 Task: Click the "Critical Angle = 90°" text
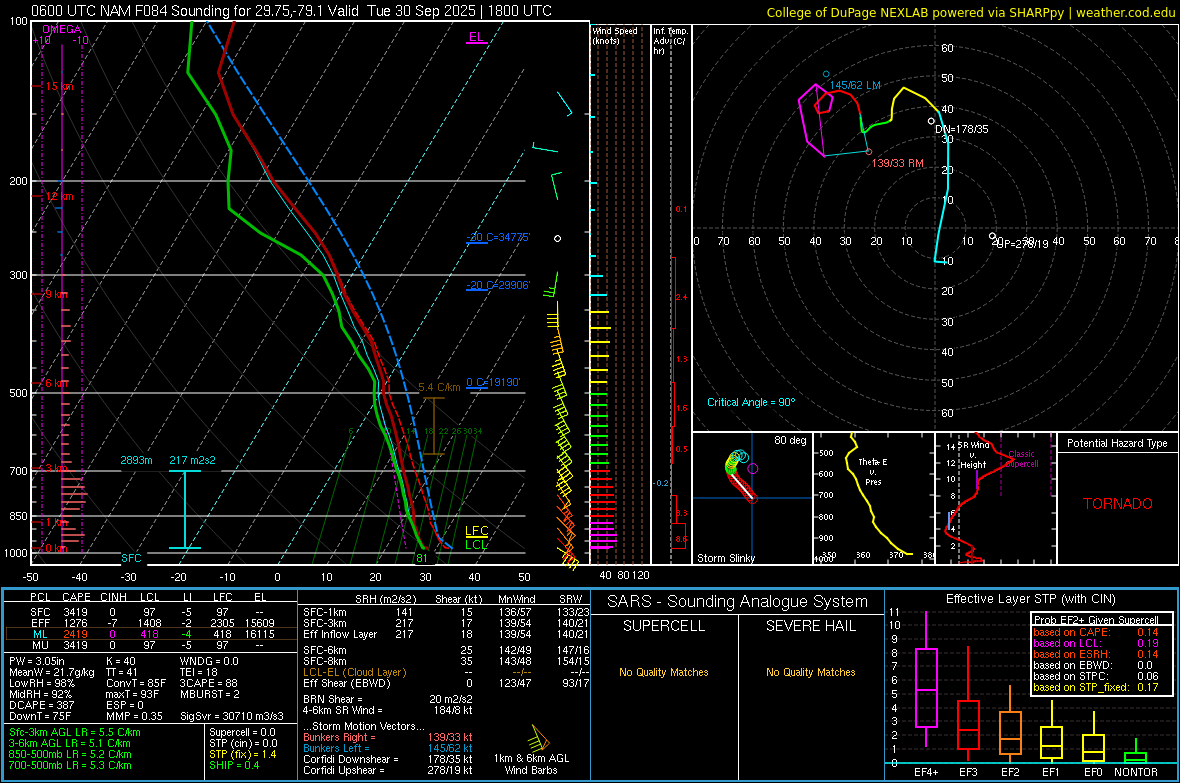[x=751, y=402]
